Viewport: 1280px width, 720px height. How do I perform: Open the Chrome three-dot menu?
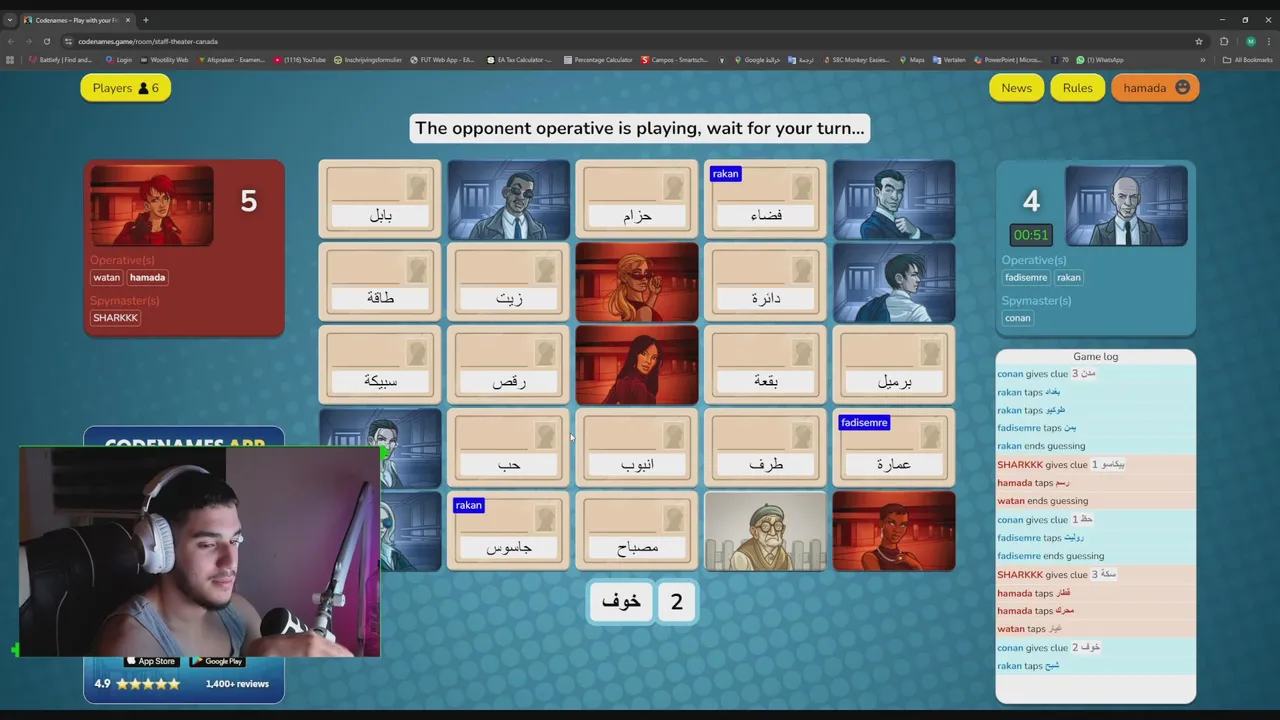tap(1269, 41)
